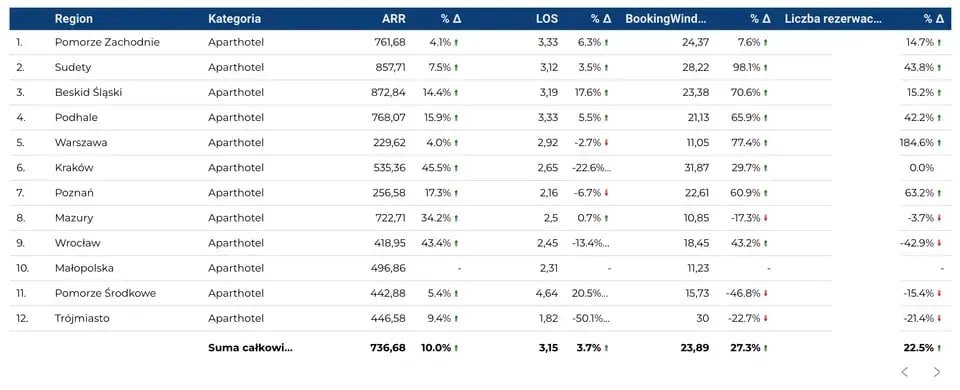
Task: Click the green arrow next to total ARR 10.0%
Action: 456,348
